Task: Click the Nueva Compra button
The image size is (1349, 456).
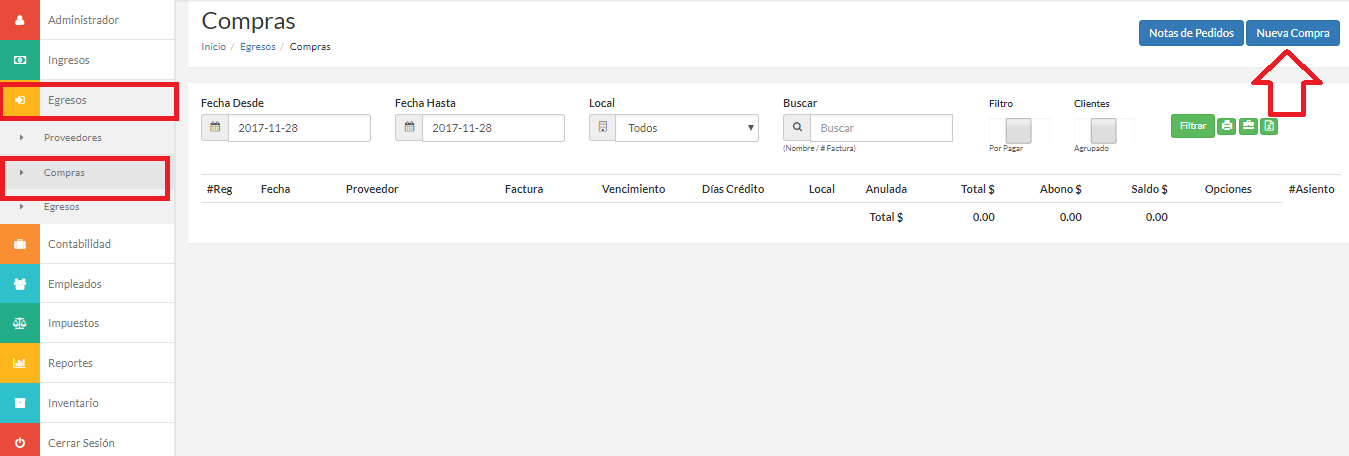Action: (x=1293, y=33)
